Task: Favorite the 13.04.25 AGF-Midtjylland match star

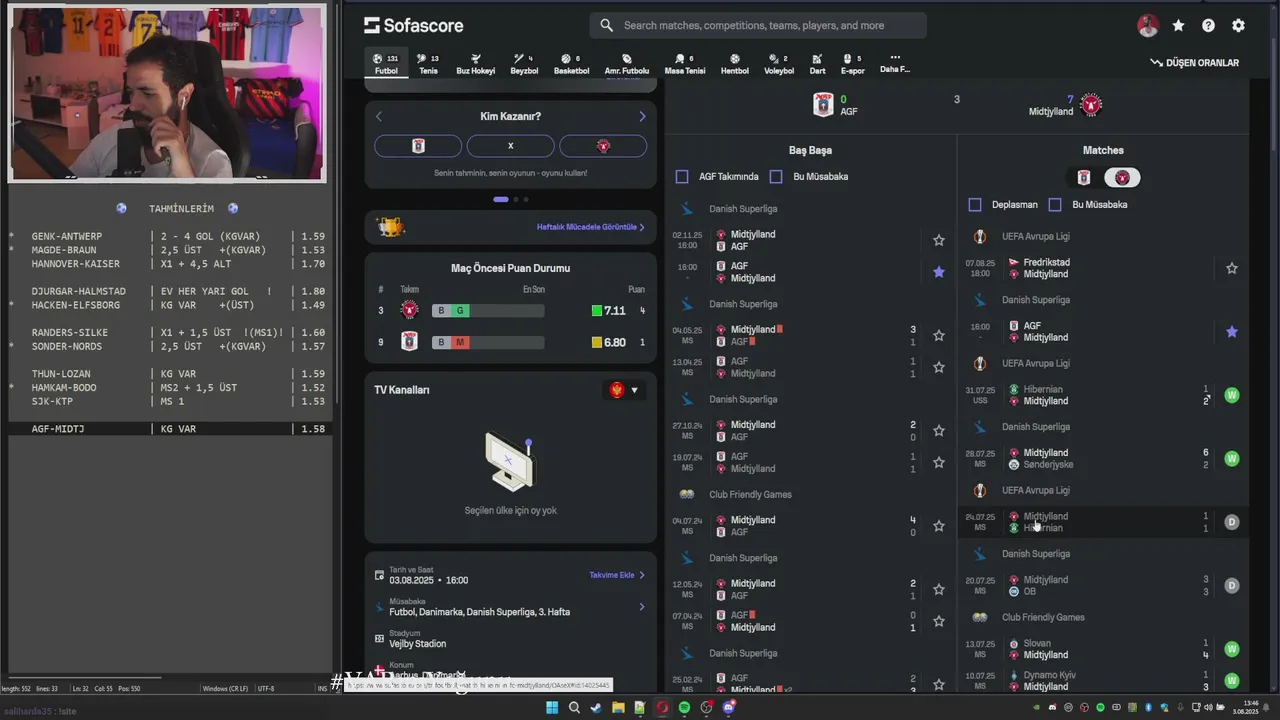Action: pos(939,367)
